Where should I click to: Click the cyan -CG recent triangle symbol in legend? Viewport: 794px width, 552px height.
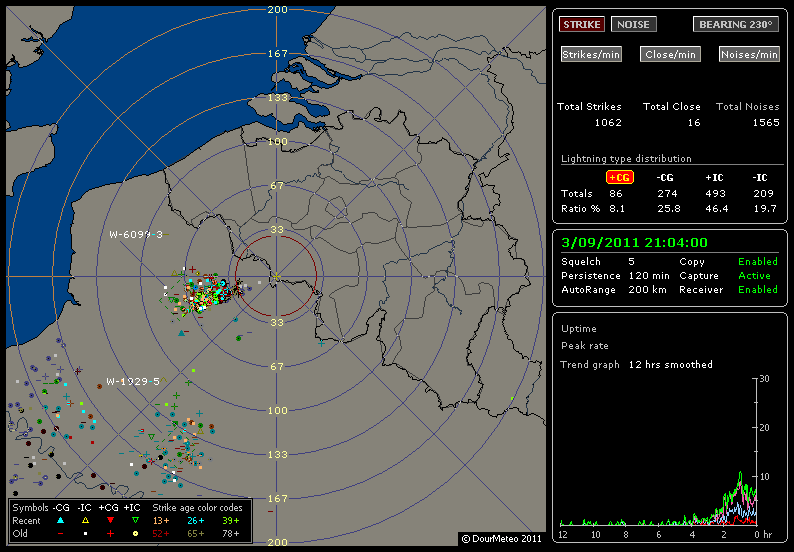(61, 521)
